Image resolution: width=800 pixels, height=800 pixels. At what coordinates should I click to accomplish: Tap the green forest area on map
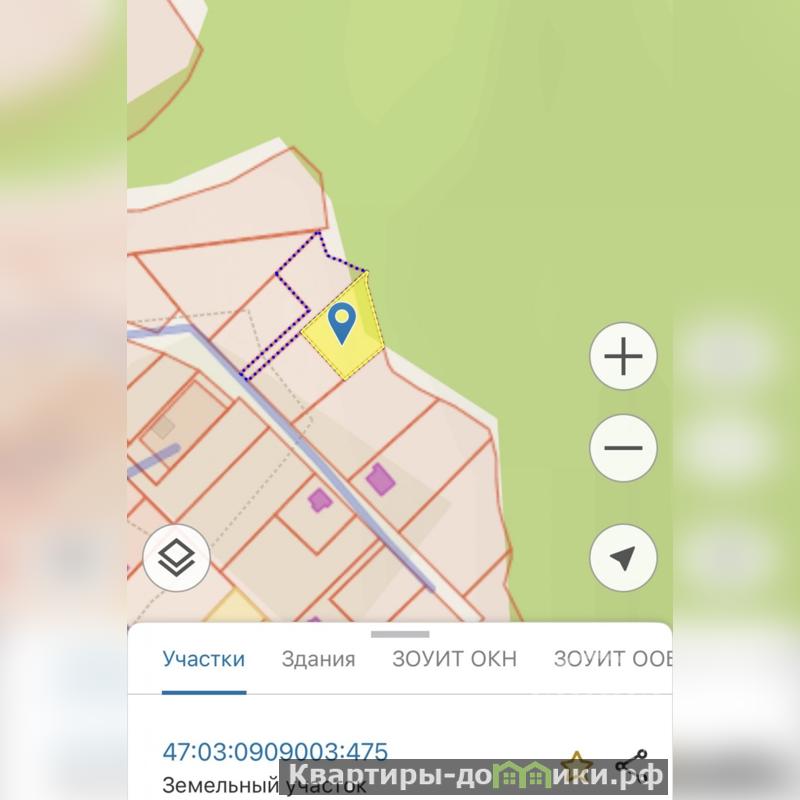(x=510, y=179)
